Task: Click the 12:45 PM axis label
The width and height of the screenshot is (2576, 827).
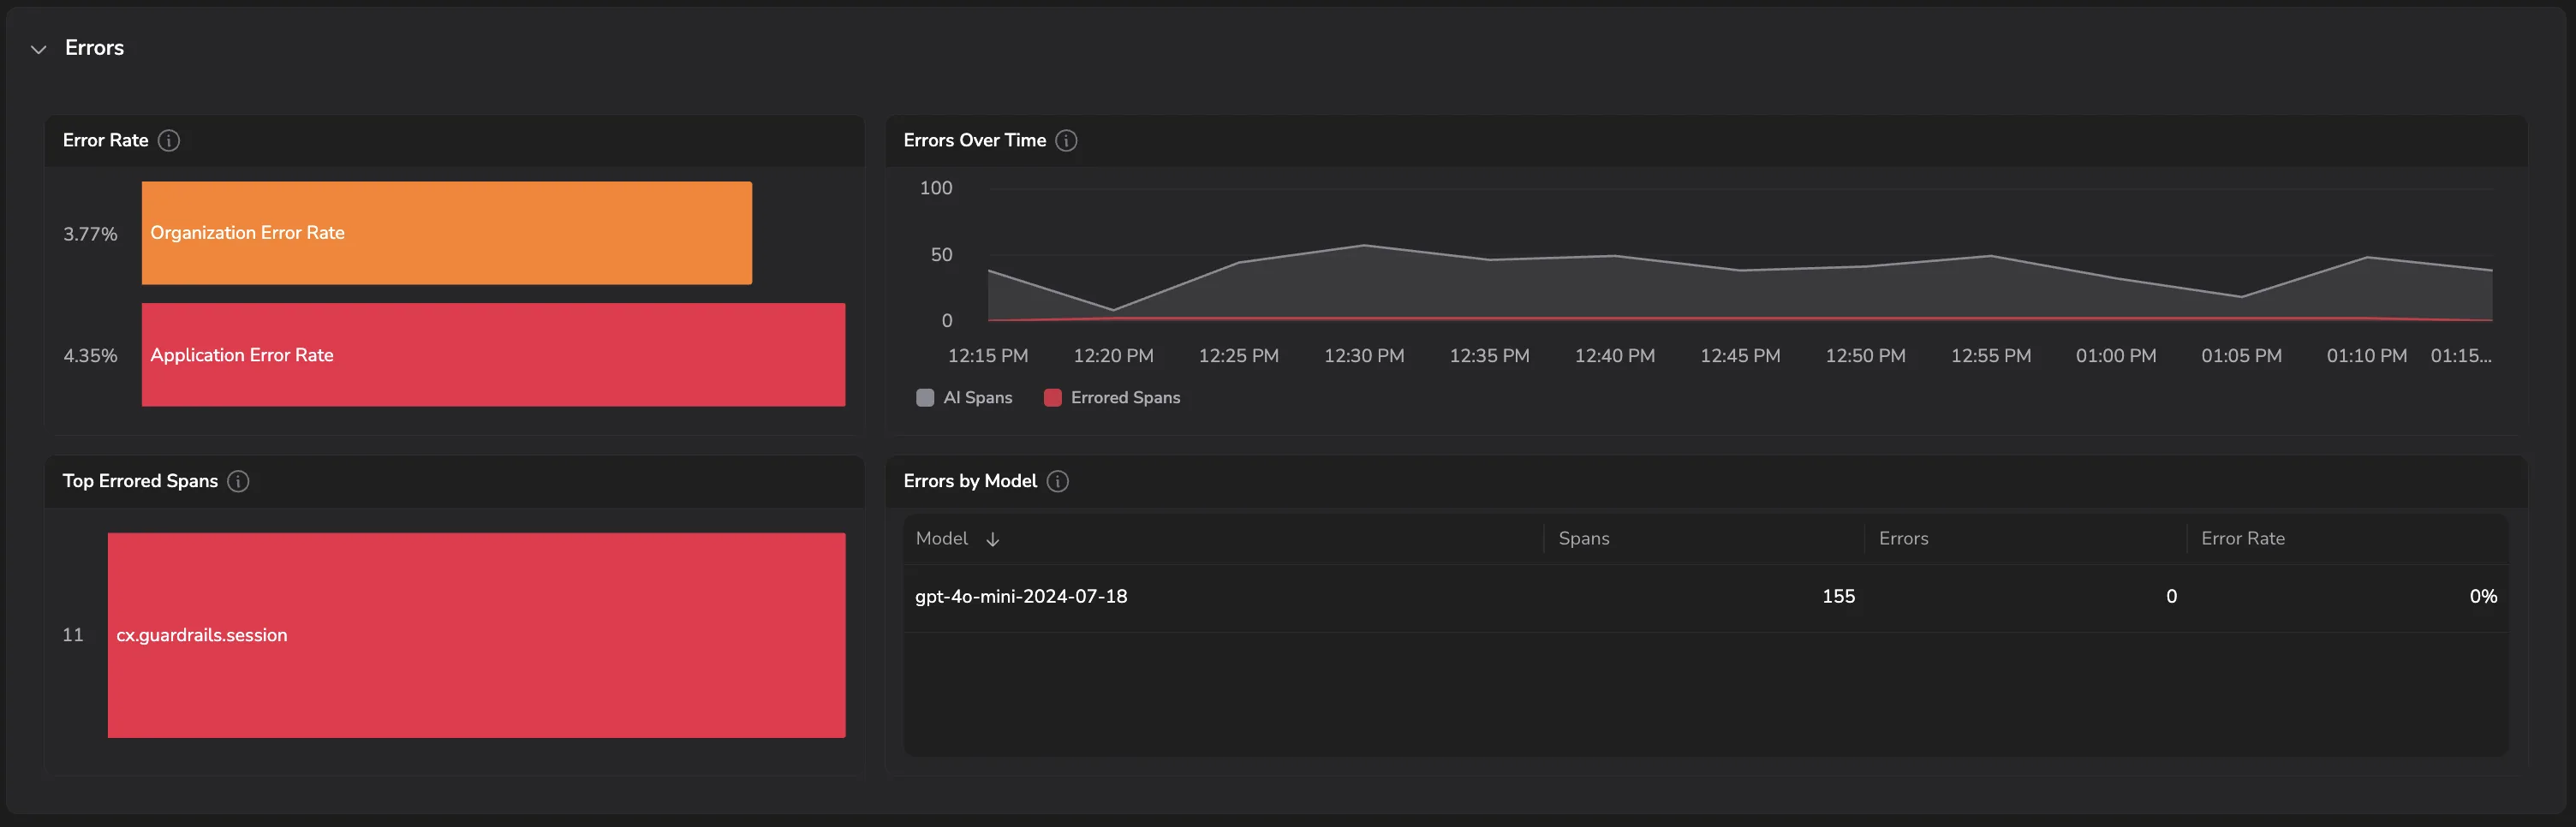Action: click(x=1740, y=356)
